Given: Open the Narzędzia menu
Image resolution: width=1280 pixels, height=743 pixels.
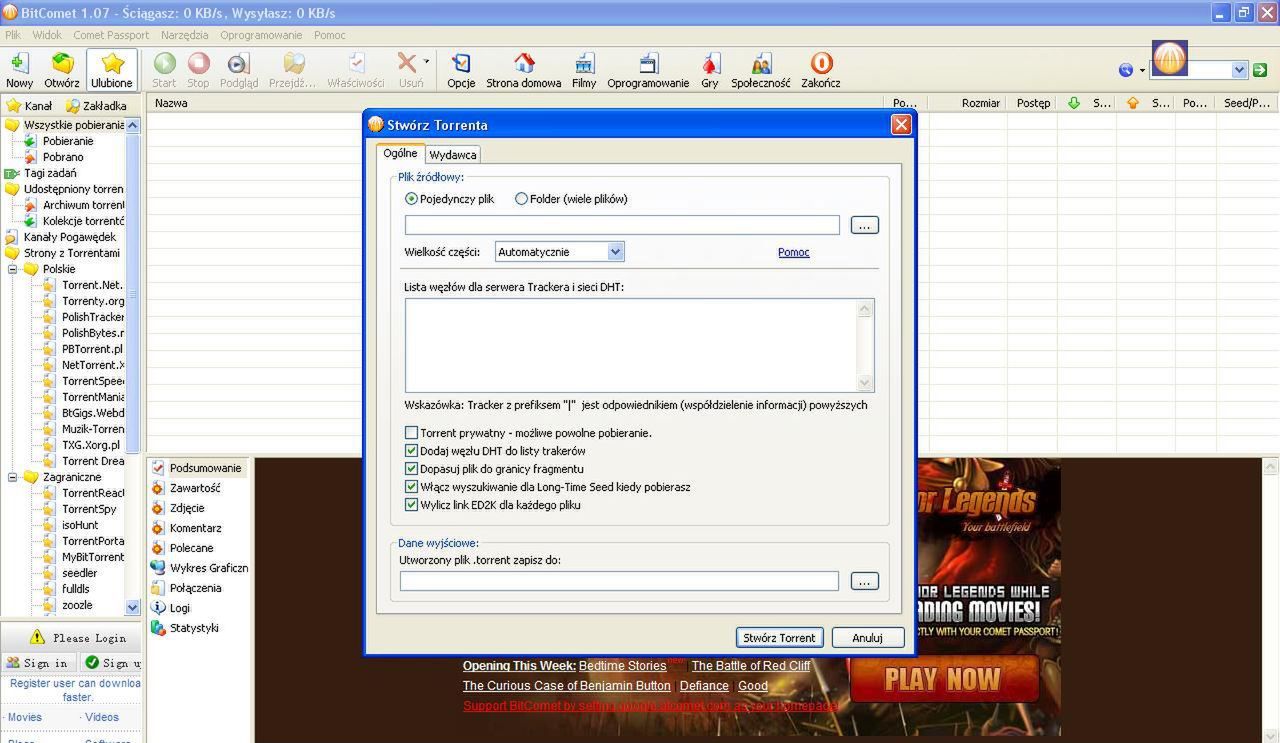Looking at the screenshot, I should click(185, 35).
